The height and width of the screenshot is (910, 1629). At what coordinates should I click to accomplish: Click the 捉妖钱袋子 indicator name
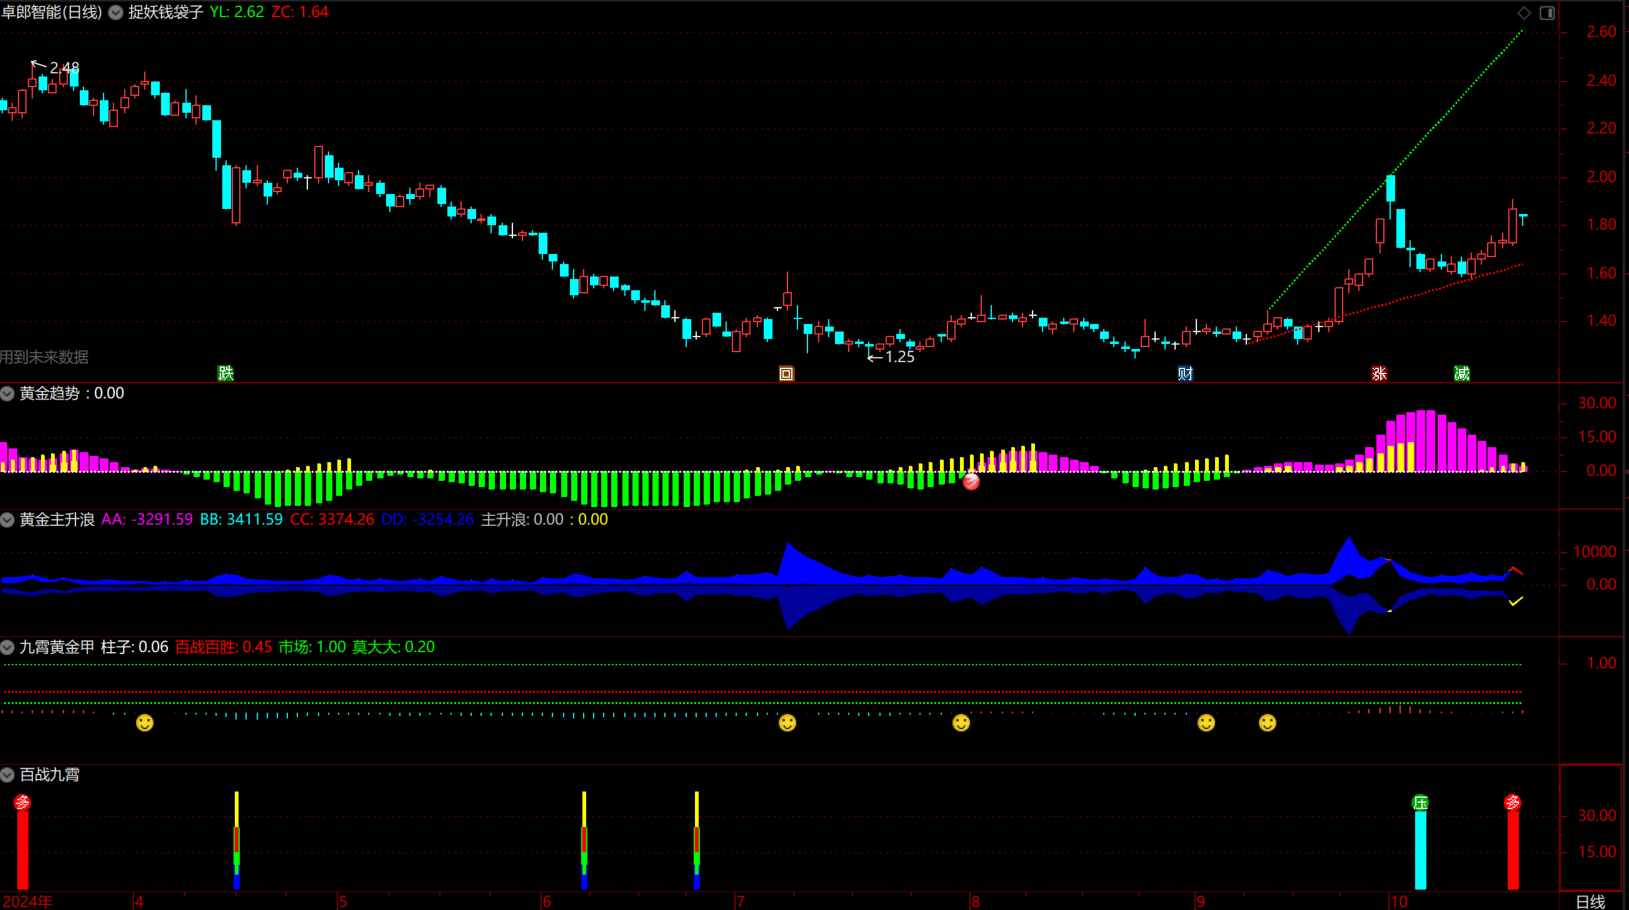tap(165, 12)
